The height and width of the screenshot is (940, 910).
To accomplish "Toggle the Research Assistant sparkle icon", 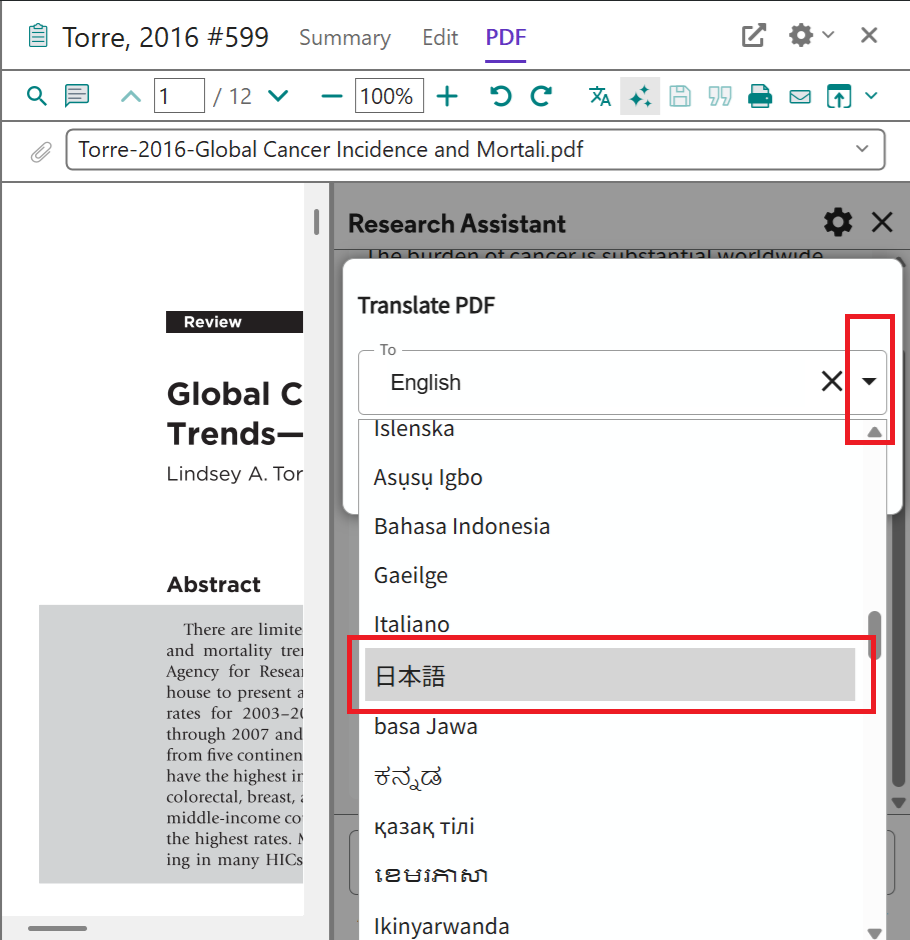I will click(640, 96).
